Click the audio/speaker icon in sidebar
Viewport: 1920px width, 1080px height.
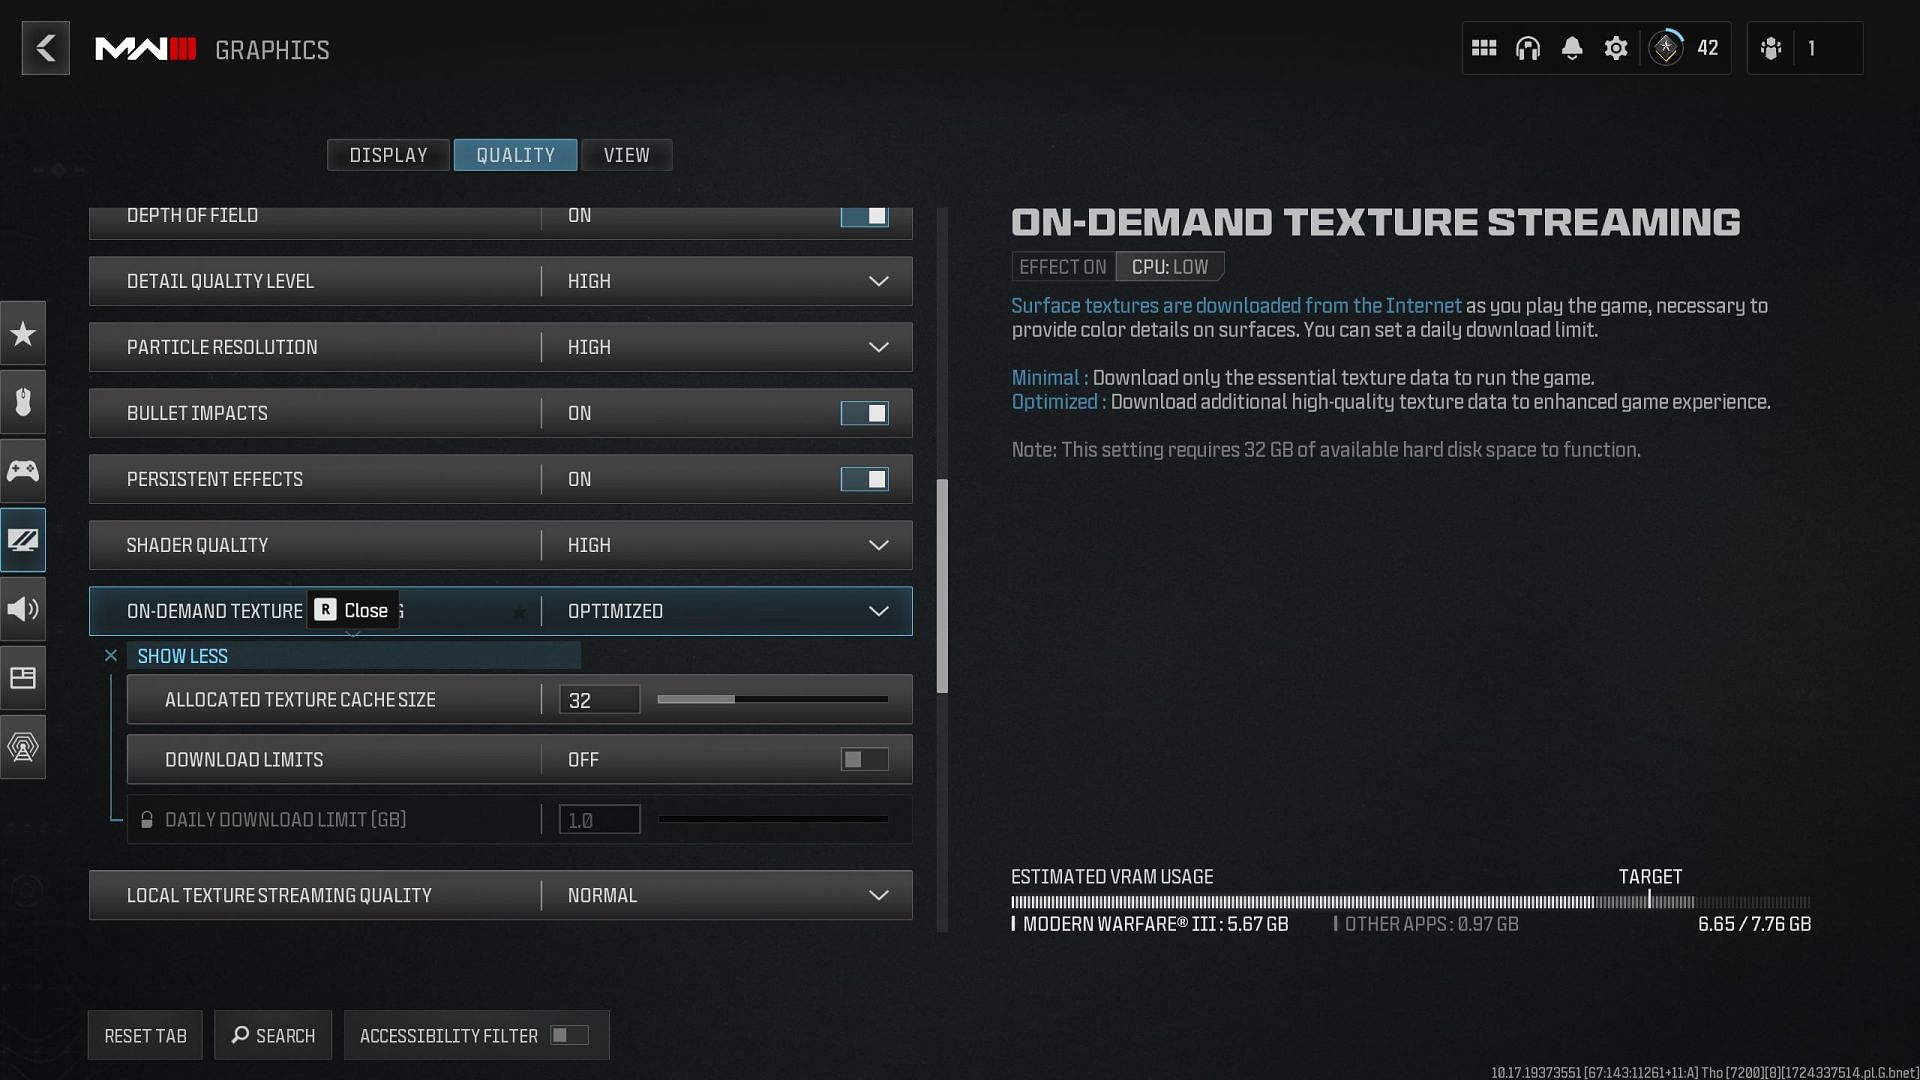(24, 608)
